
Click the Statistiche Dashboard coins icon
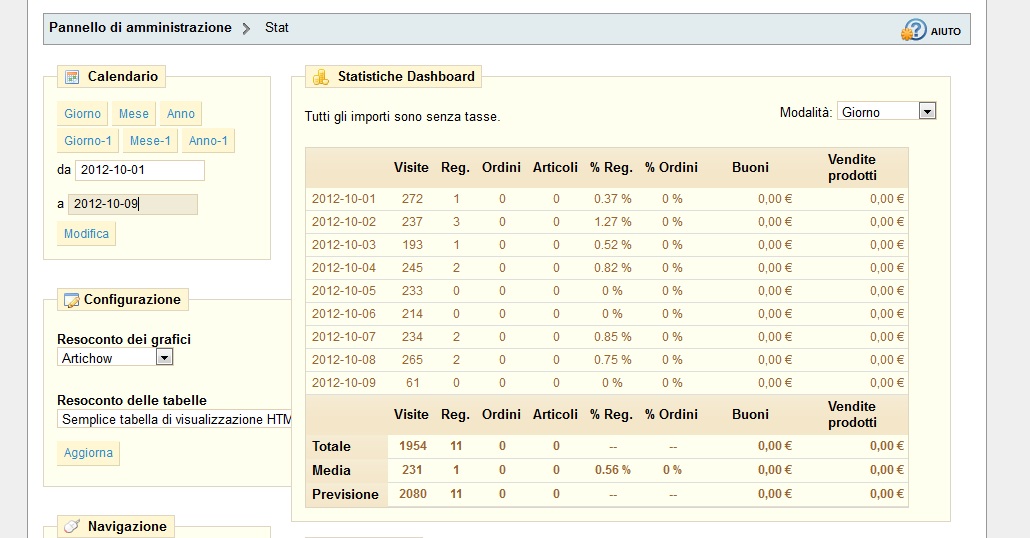pos(321,77)
